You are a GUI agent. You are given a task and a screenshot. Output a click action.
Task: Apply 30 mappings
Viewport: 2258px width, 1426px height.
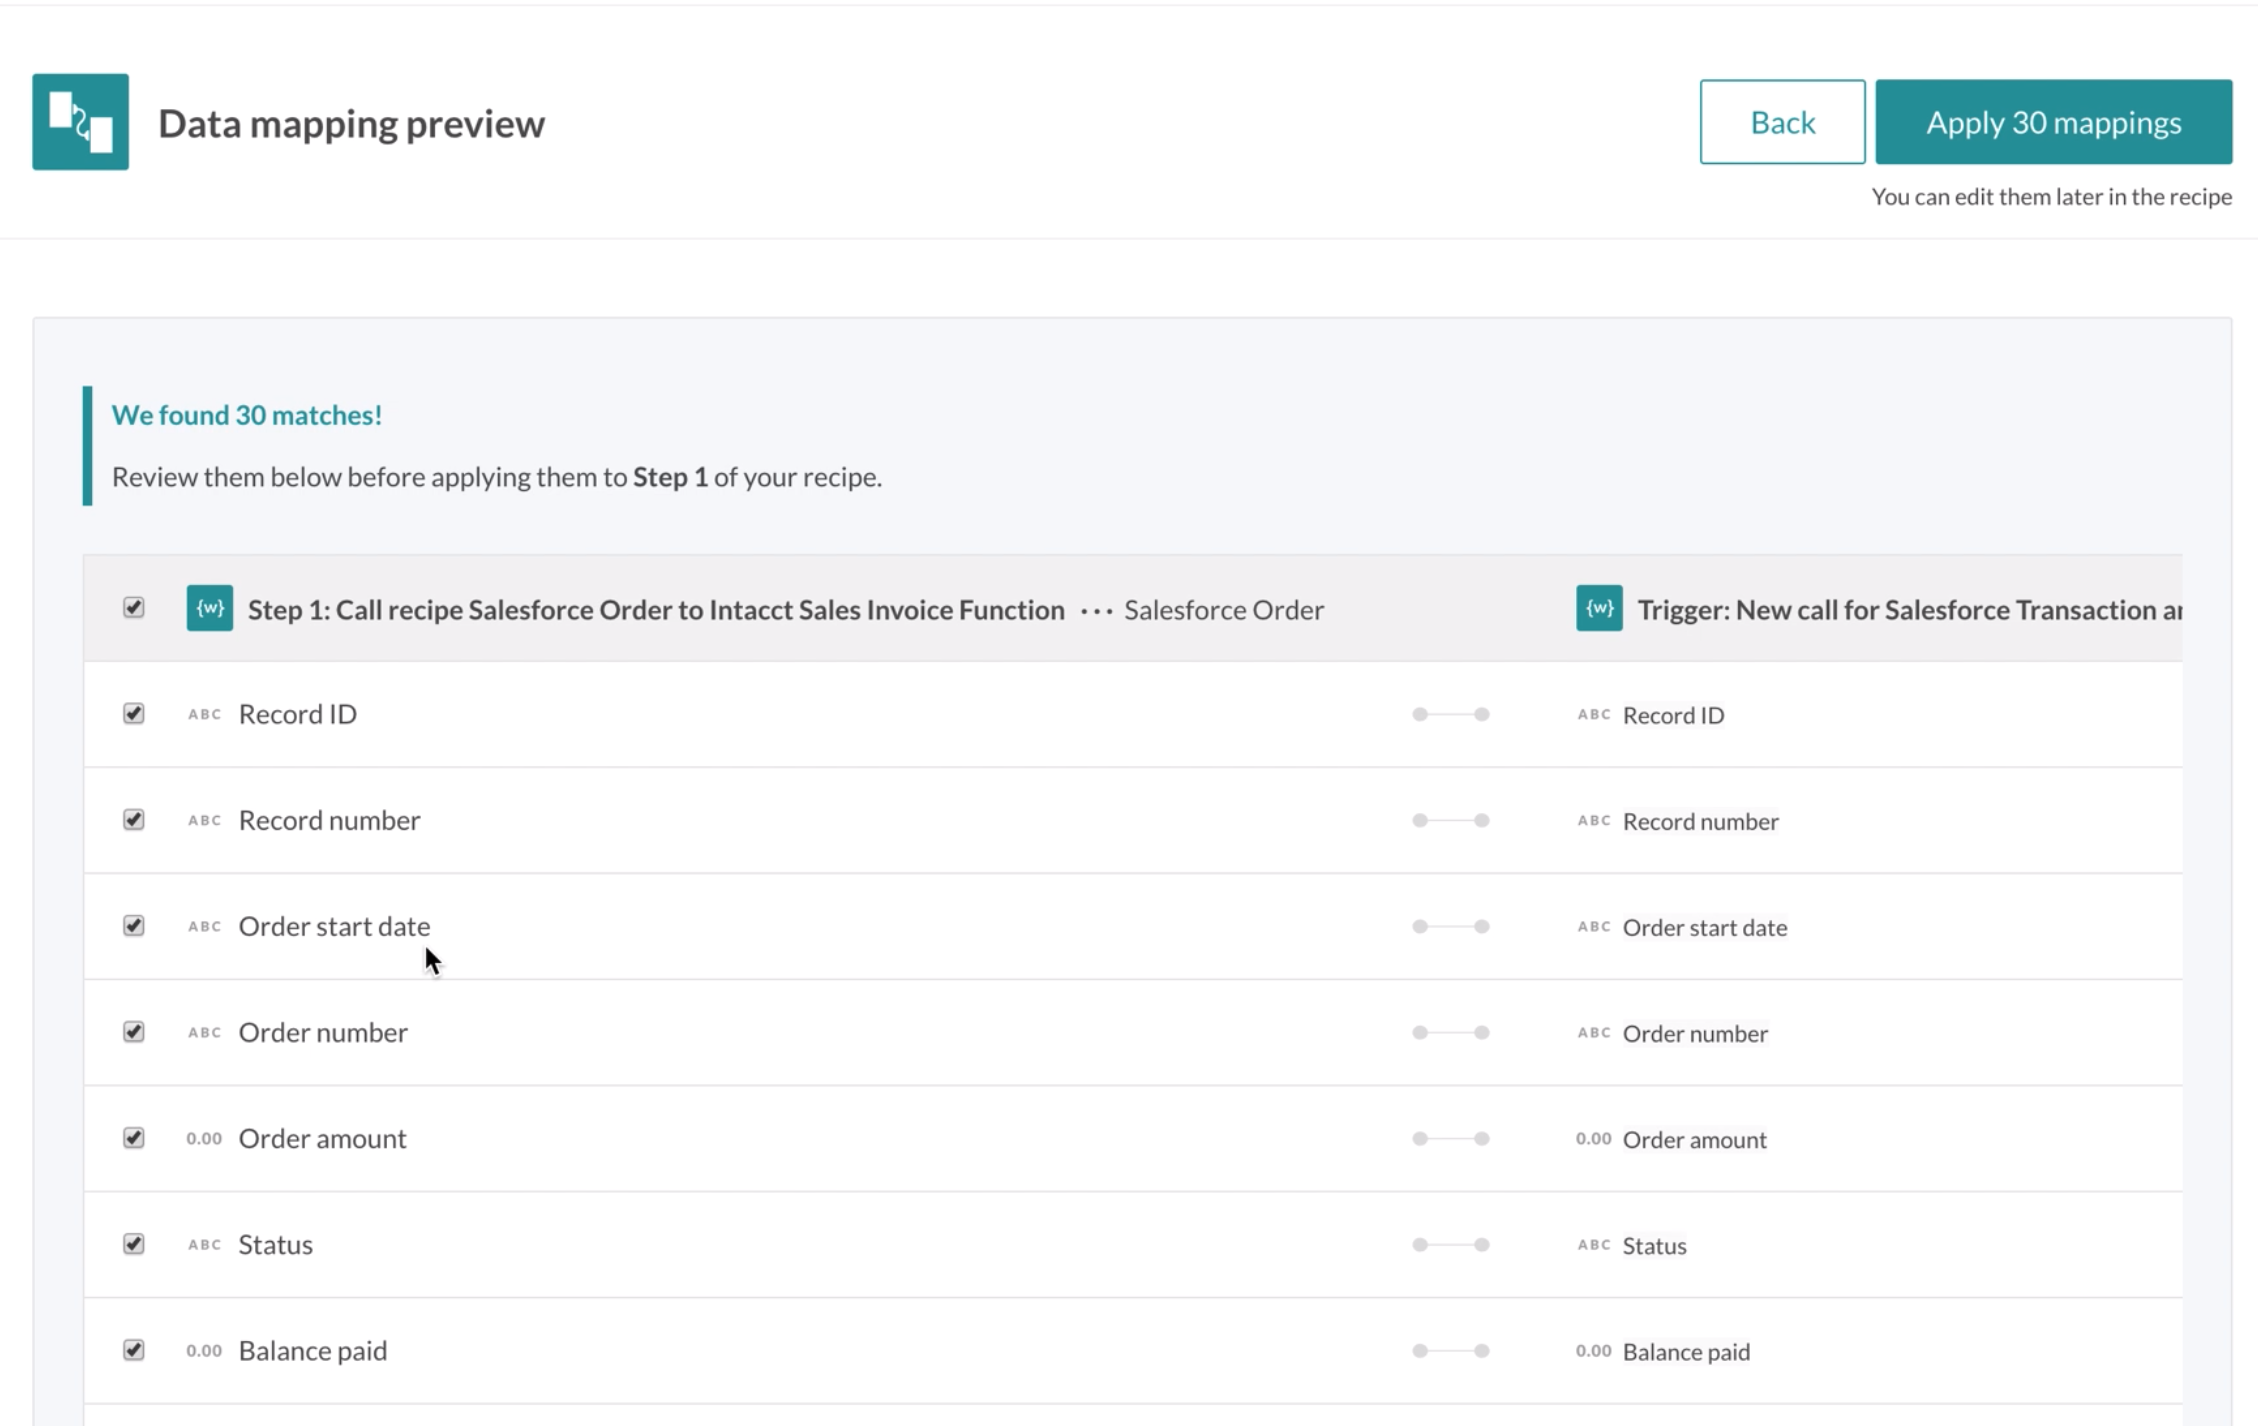pos(2053,122)
